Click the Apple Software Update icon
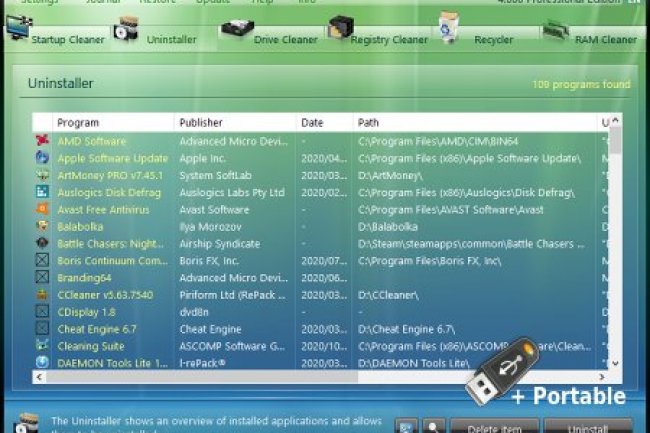The image size is (650, 433). pos(42,157)
